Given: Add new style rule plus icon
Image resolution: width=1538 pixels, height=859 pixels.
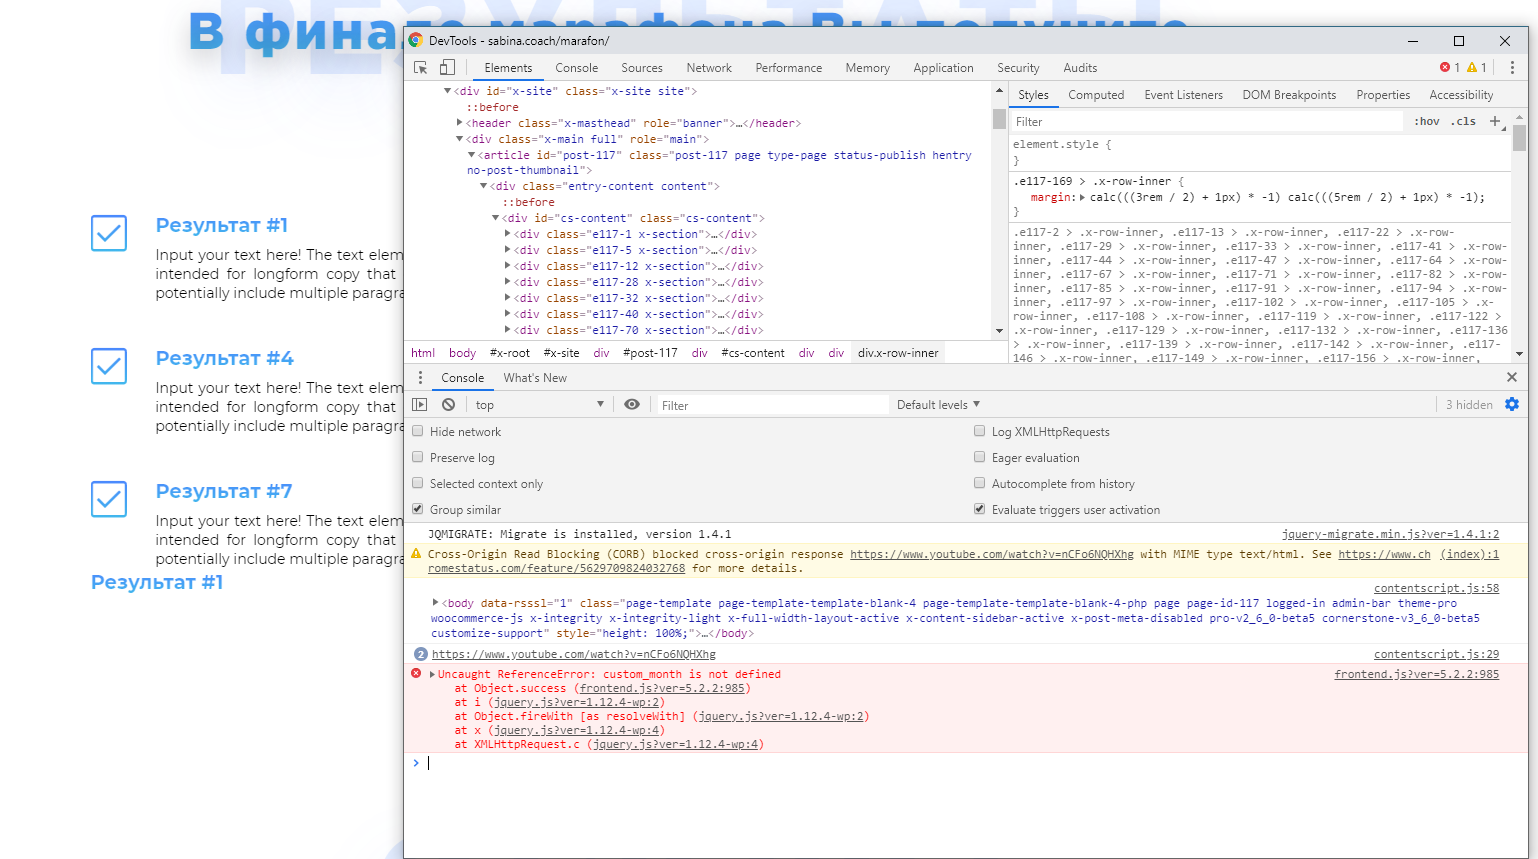Looking at the screenshot, I should coord(1495,121).
